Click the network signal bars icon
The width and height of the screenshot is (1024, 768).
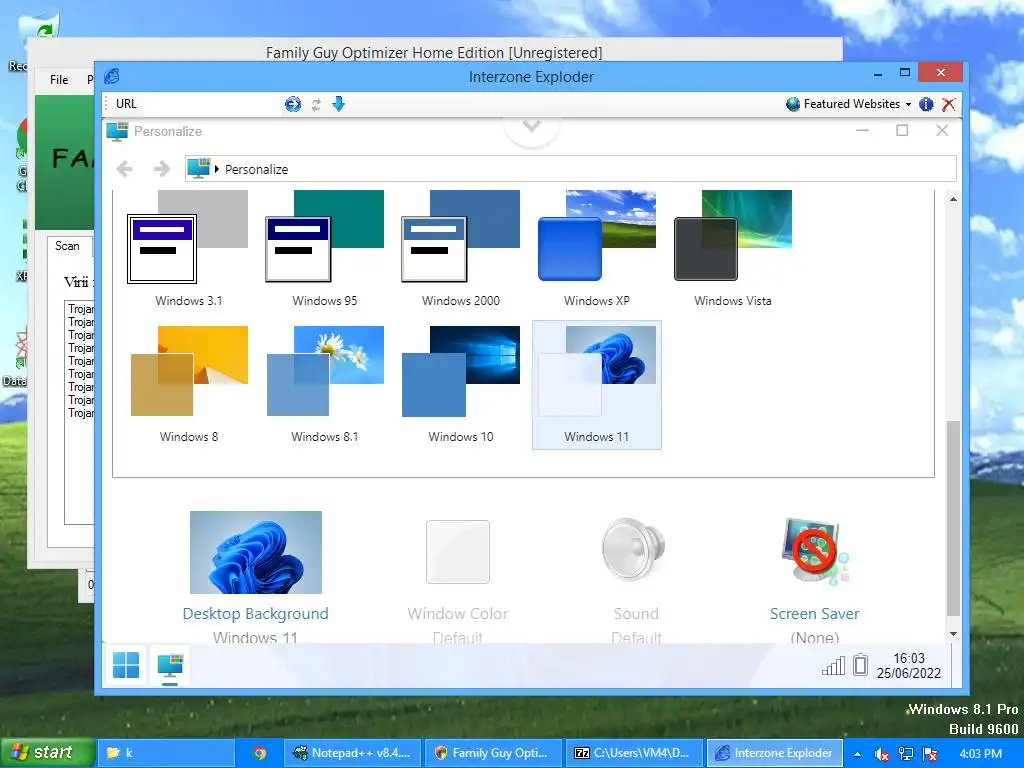tap(833, 665)
